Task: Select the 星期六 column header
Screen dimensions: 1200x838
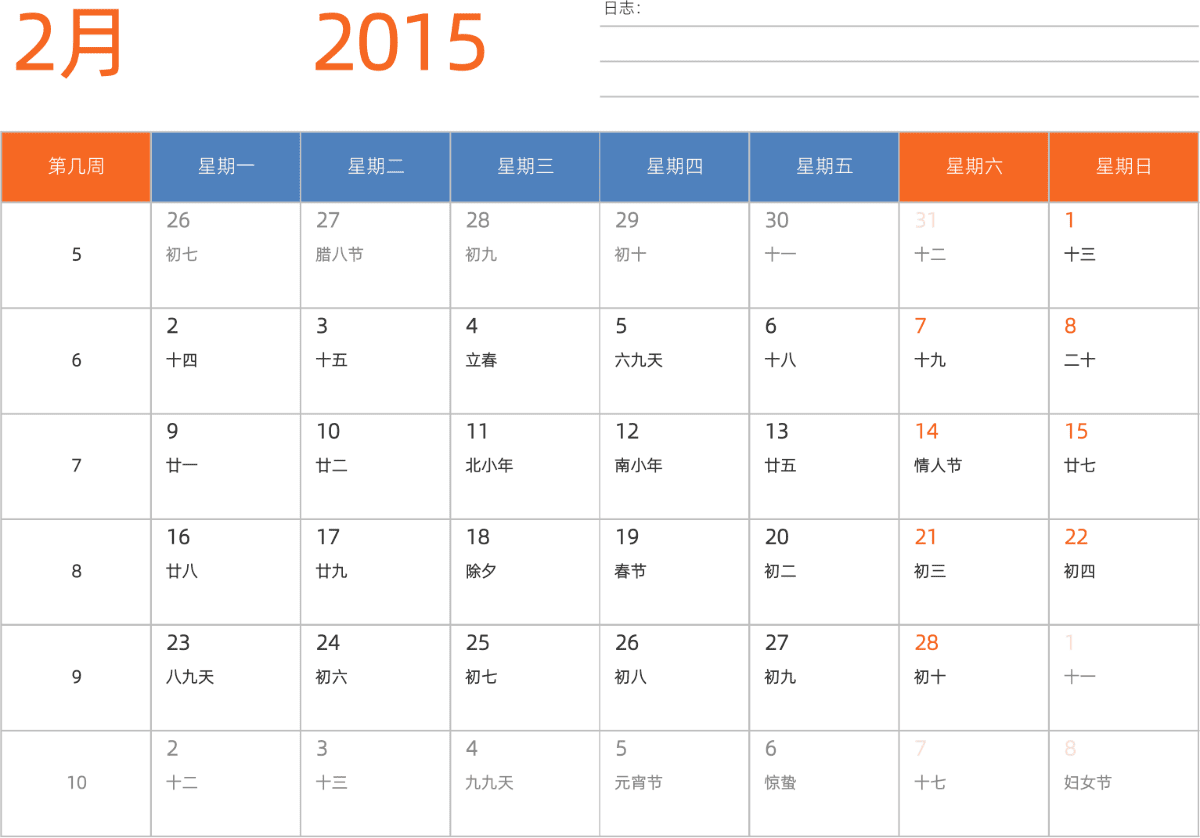Action: pos(974,167)
